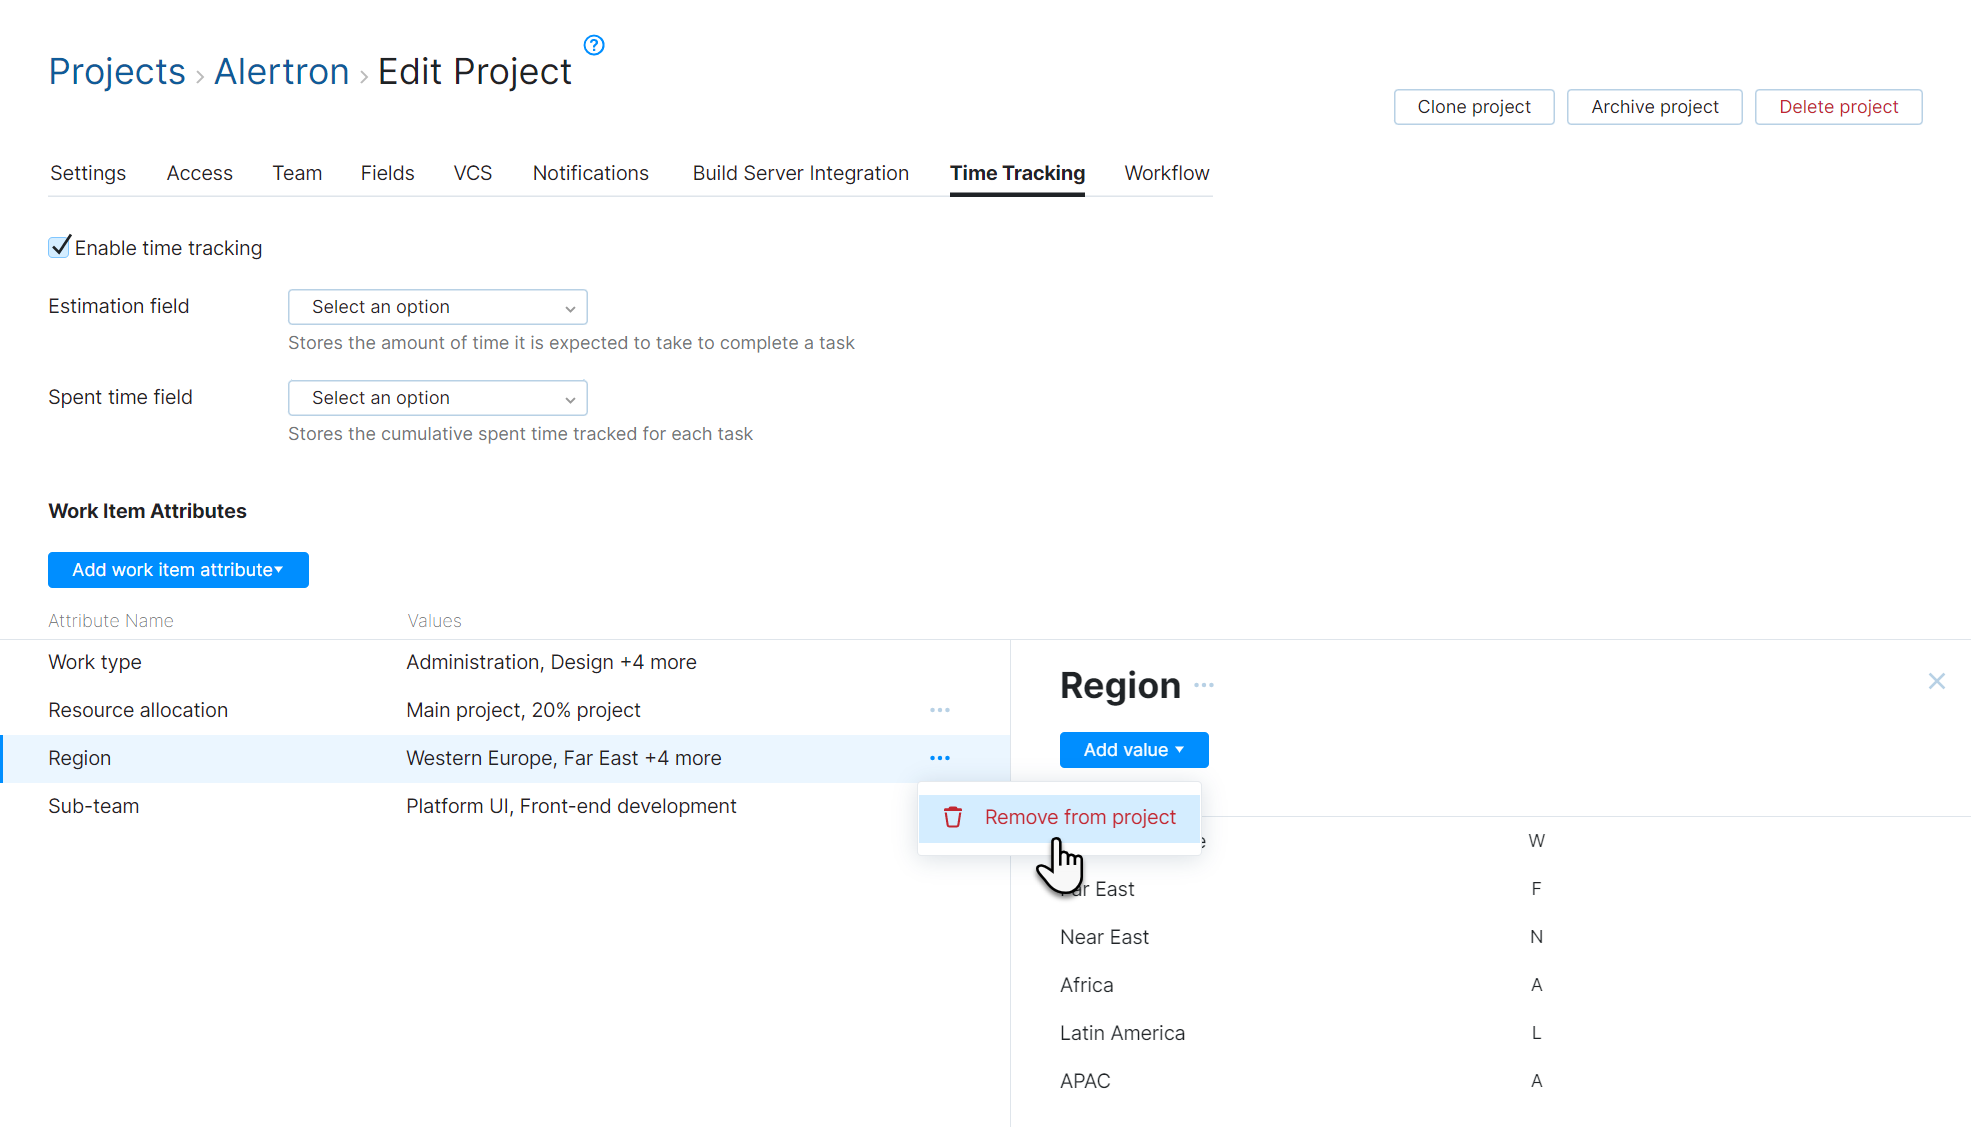
Task: Disable the Enable time tracking checkbox
Action: click(59, 246)
